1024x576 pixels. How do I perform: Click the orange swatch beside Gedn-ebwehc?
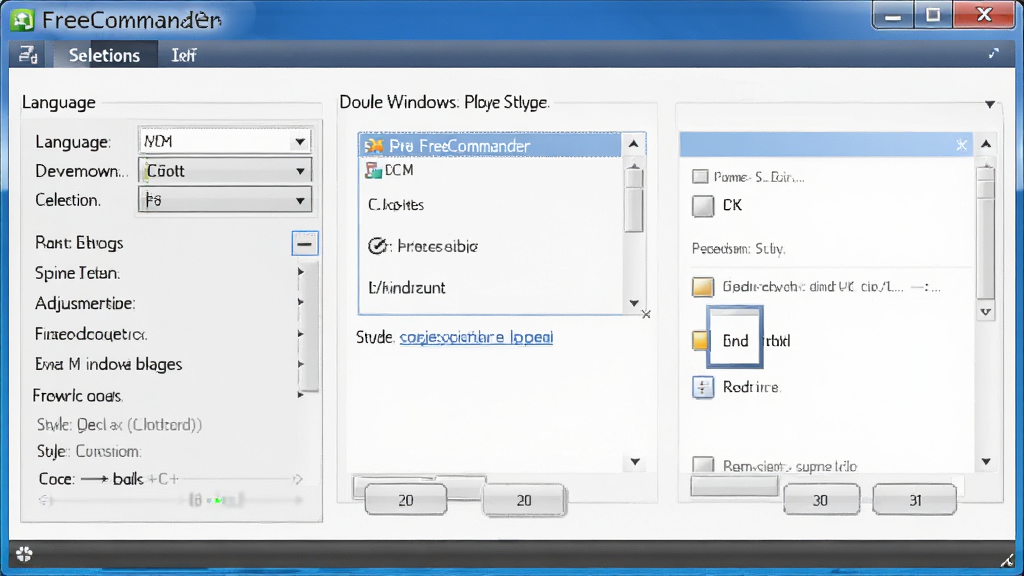pos(703,287)
